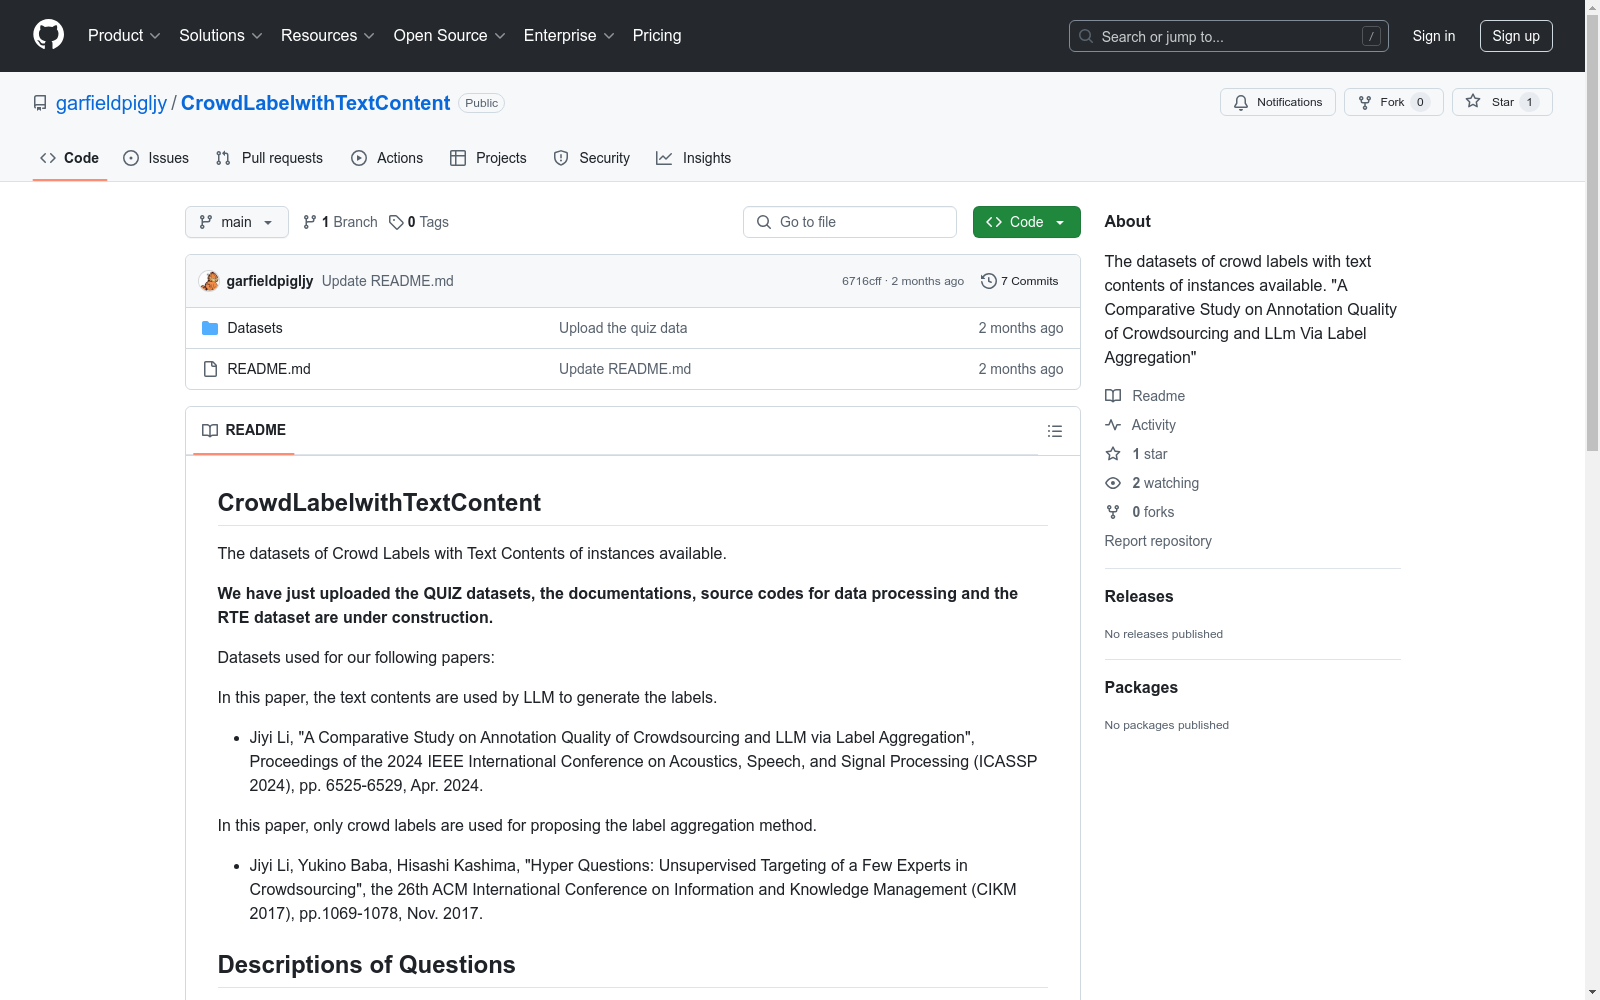Star this repository
The height and width of the screenshot is (1000, 1600).
[1502, 102]
